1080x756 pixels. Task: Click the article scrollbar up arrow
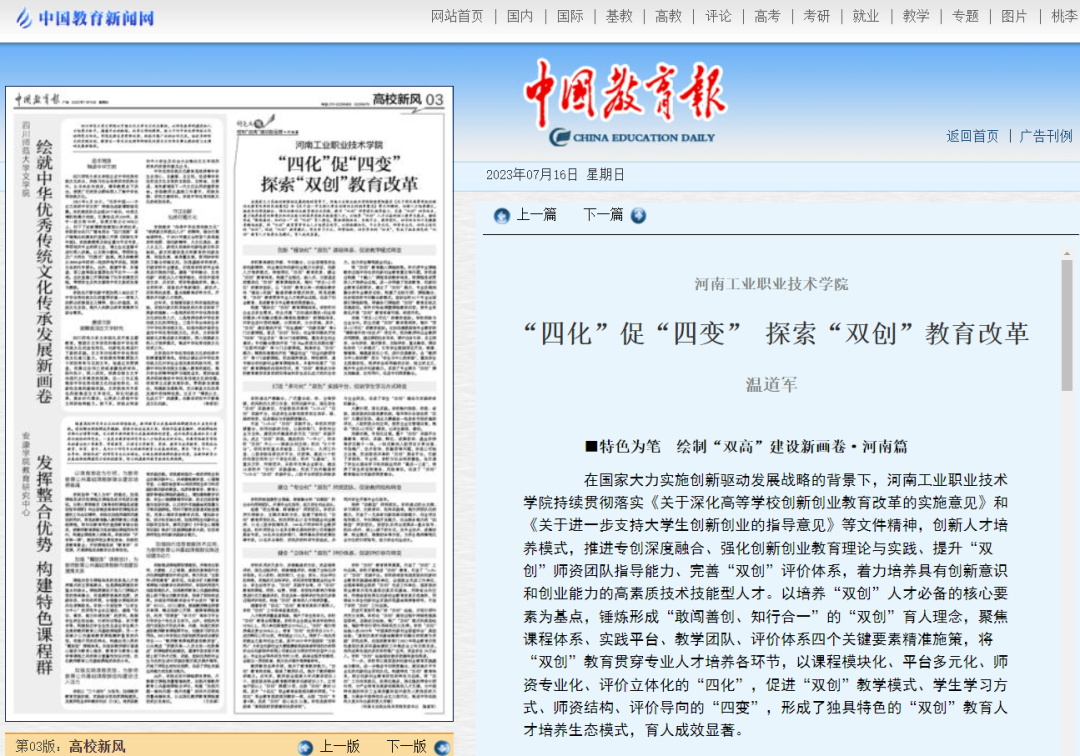pyautogui.click(x=1067, y=254)
